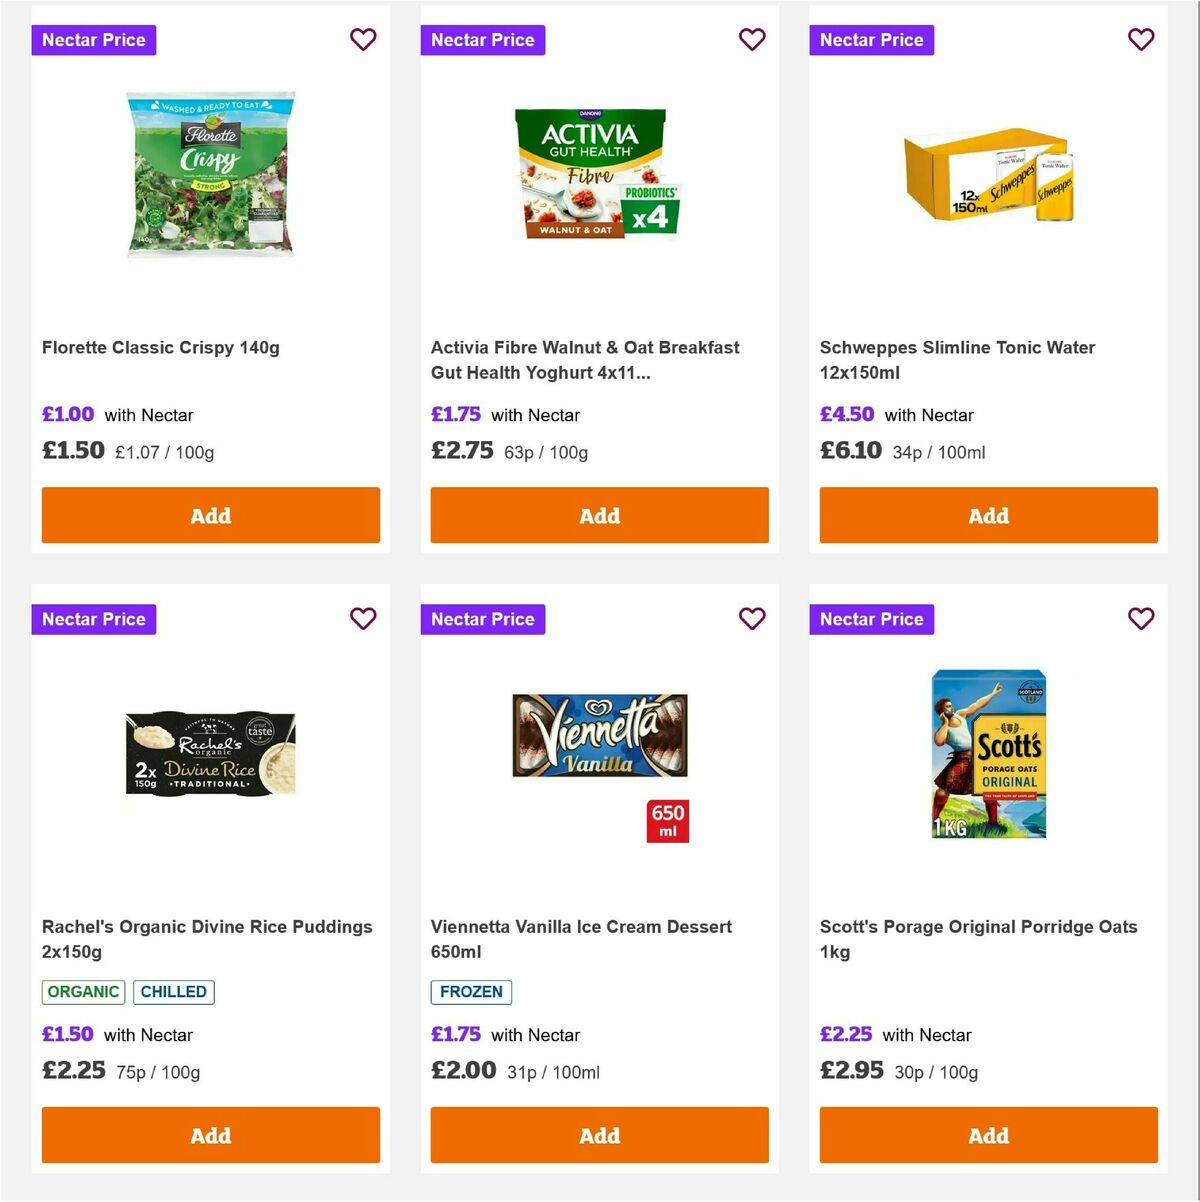Screen dimensions: 1200x1202
Task: Click the heart icon on Activia yoghurt
Action: click(x=752, y=39)
